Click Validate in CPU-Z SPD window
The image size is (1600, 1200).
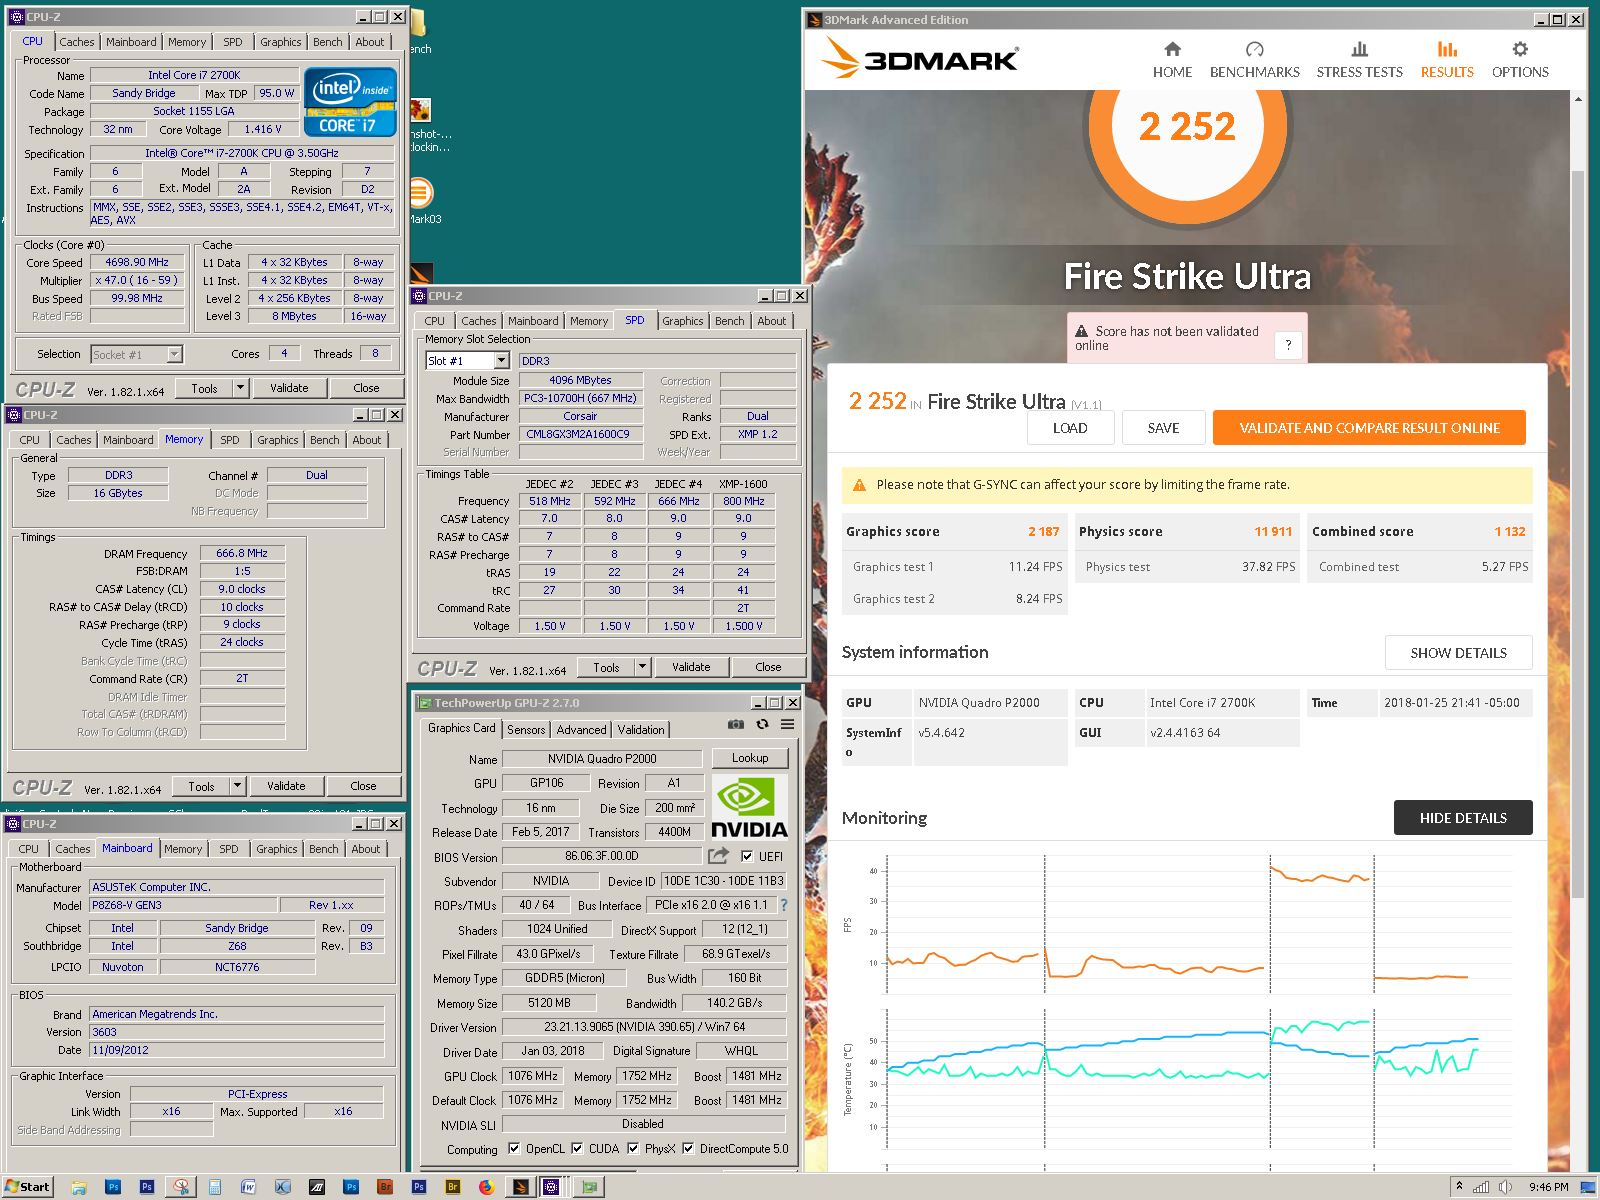[691, 667]
